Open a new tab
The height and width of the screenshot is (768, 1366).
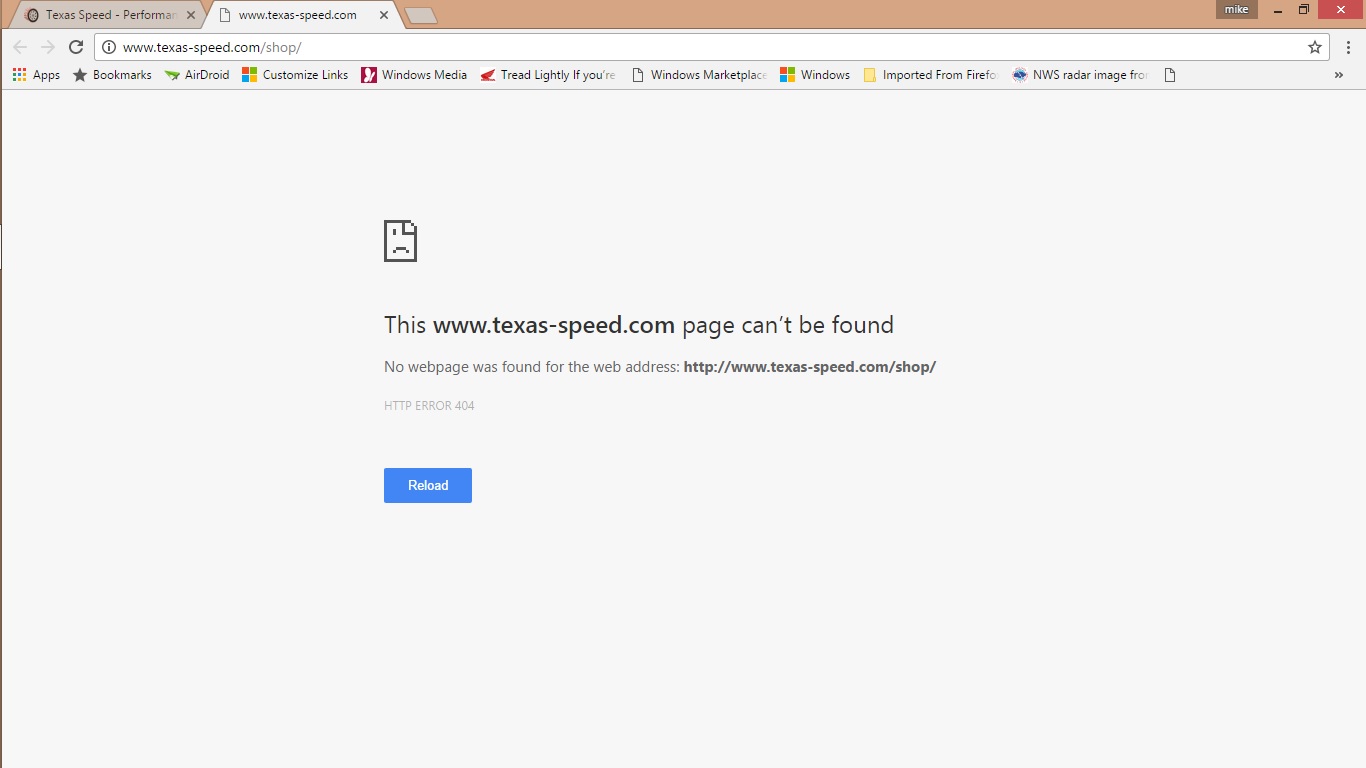click(421, 15)
